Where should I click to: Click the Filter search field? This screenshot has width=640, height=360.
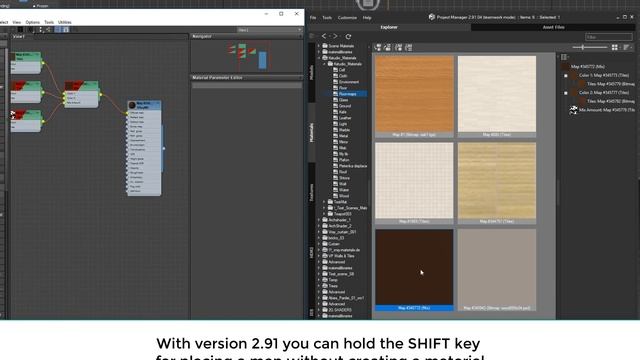point(609,37)
